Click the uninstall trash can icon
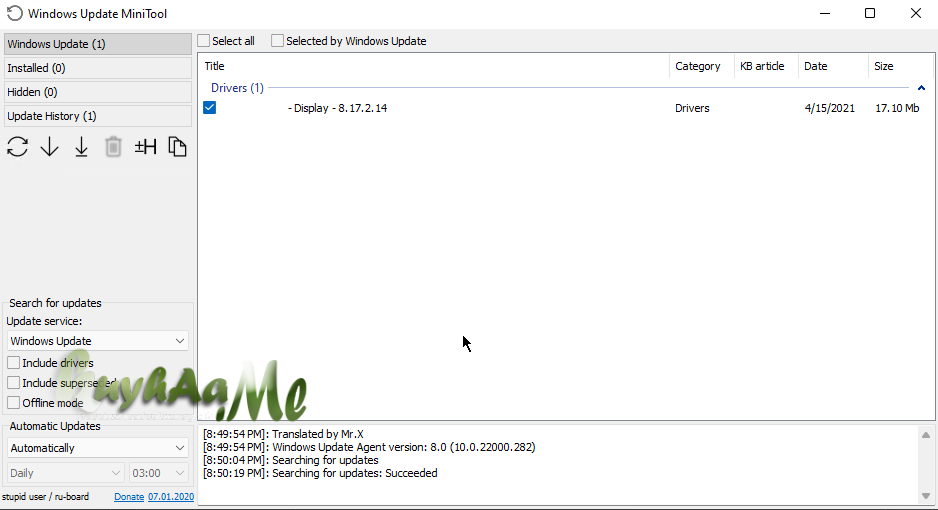938x510 pixels. click(113, 146)
